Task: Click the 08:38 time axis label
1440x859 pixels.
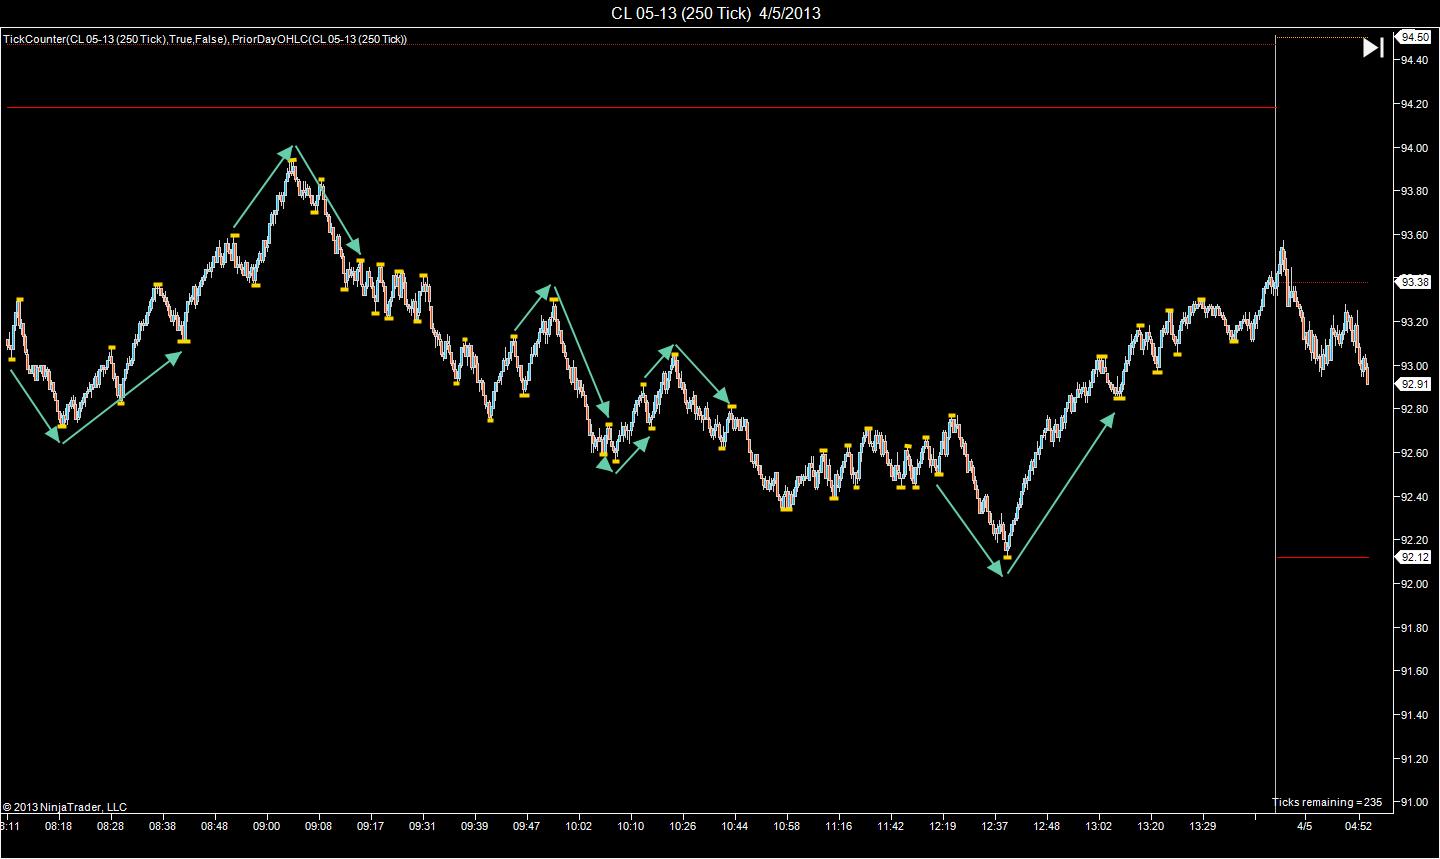Action: 162,827
